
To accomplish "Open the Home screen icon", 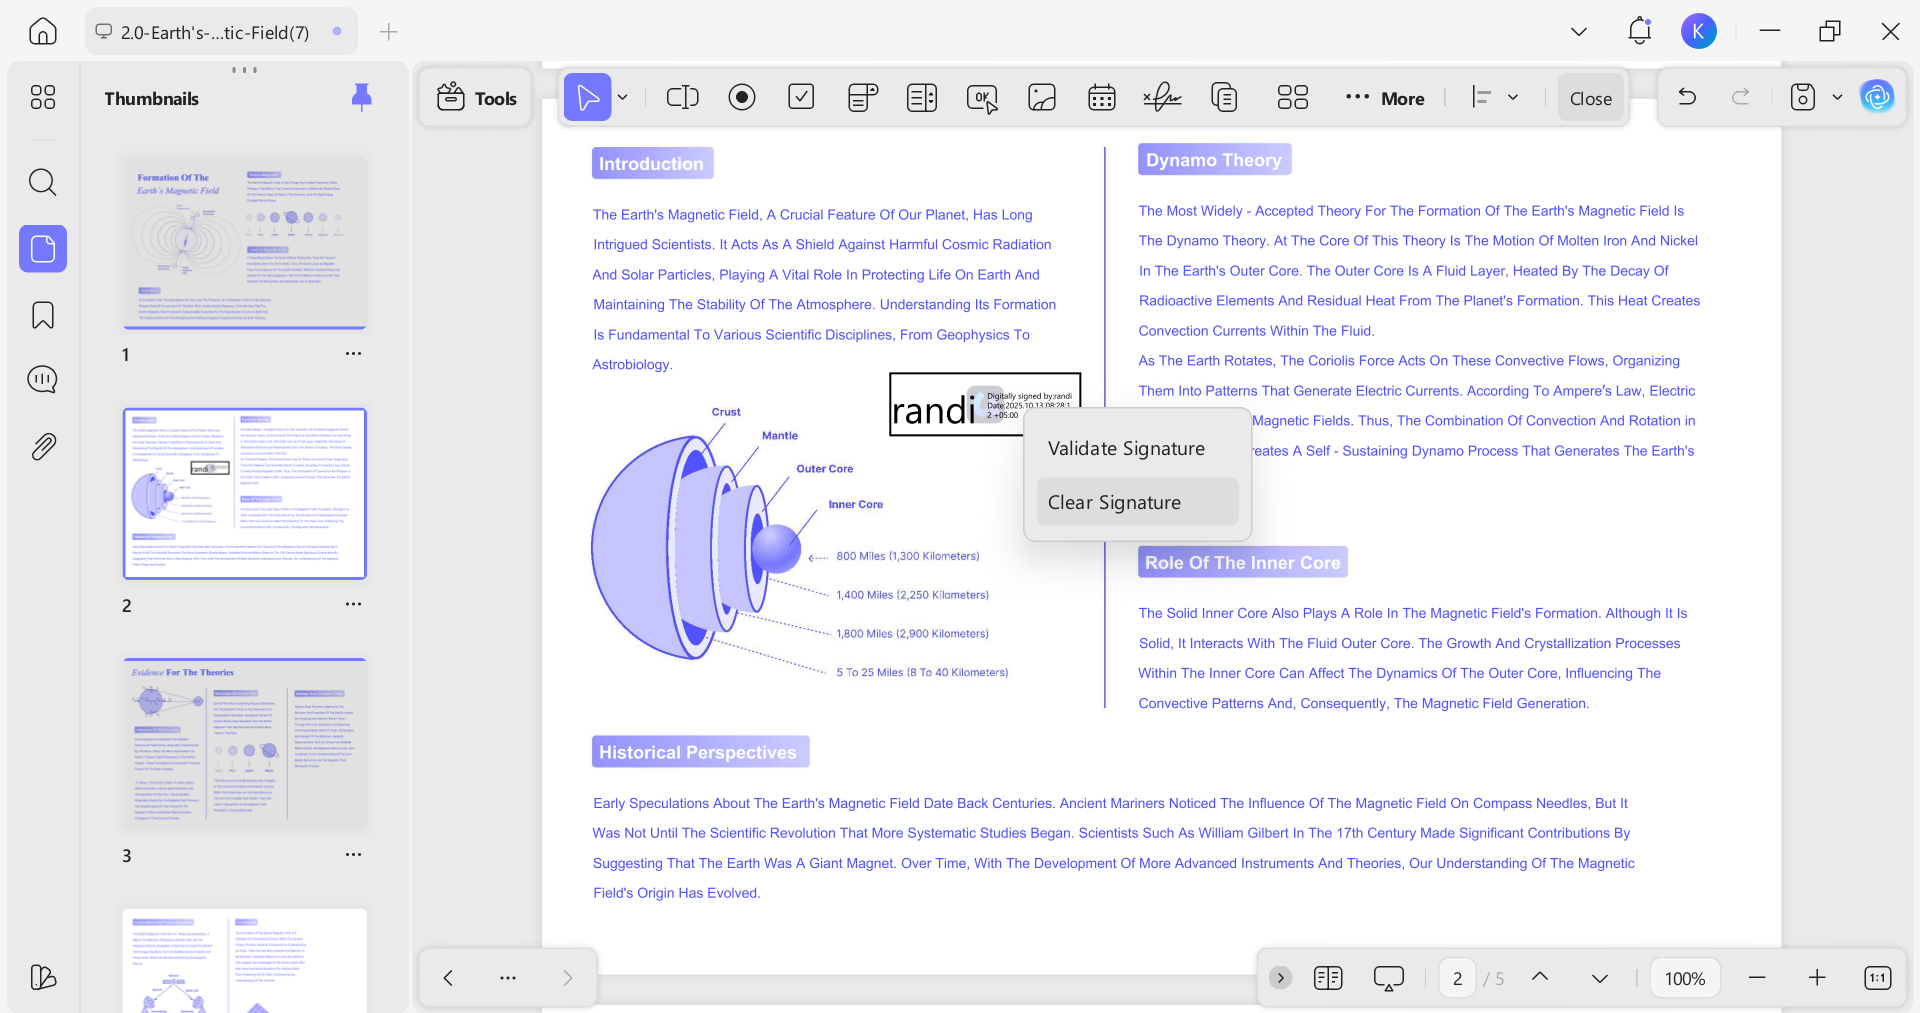I will (43, 32).
